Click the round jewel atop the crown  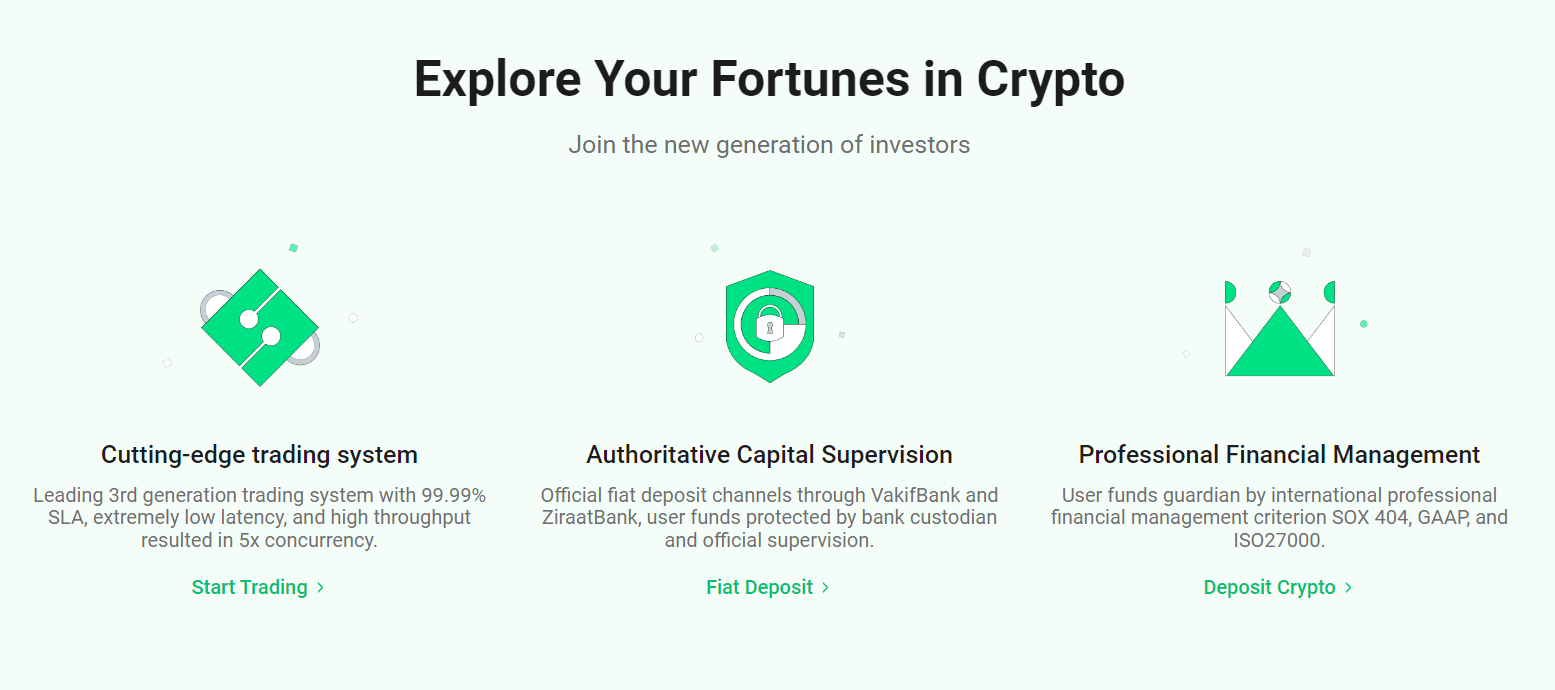coord(1280,292)
